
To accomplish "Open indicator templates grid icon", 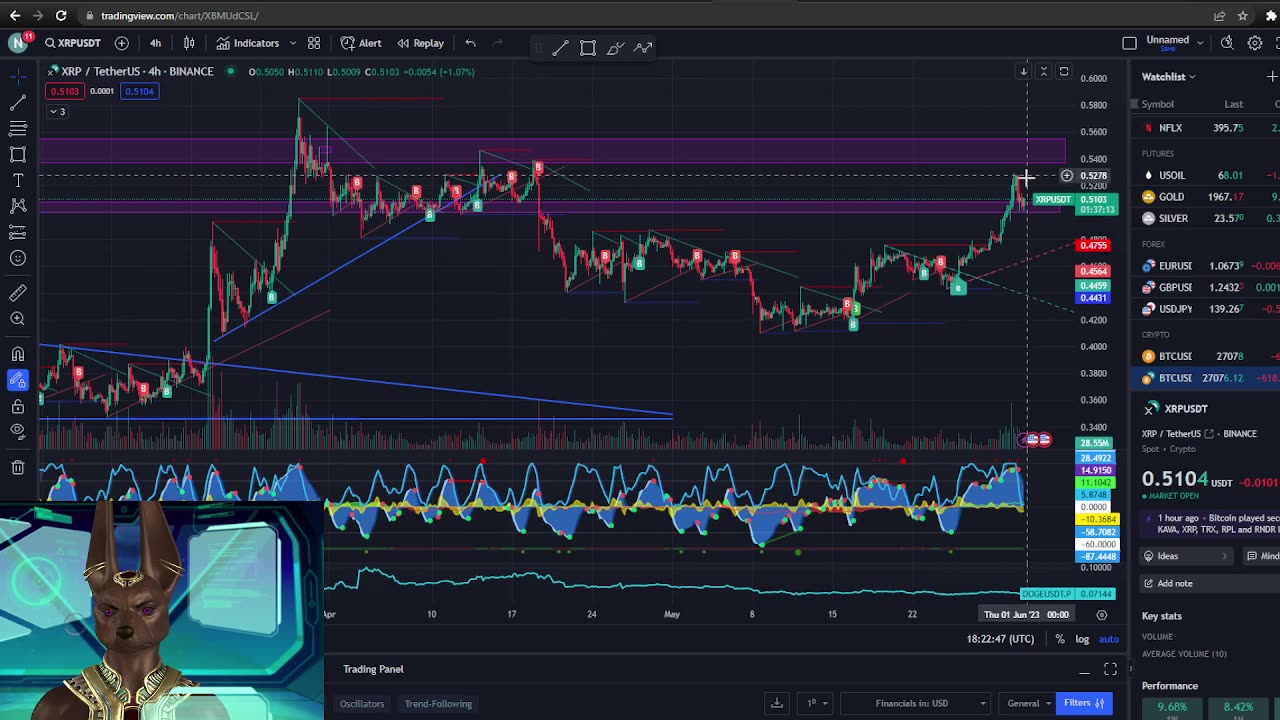I will [314, 43].
